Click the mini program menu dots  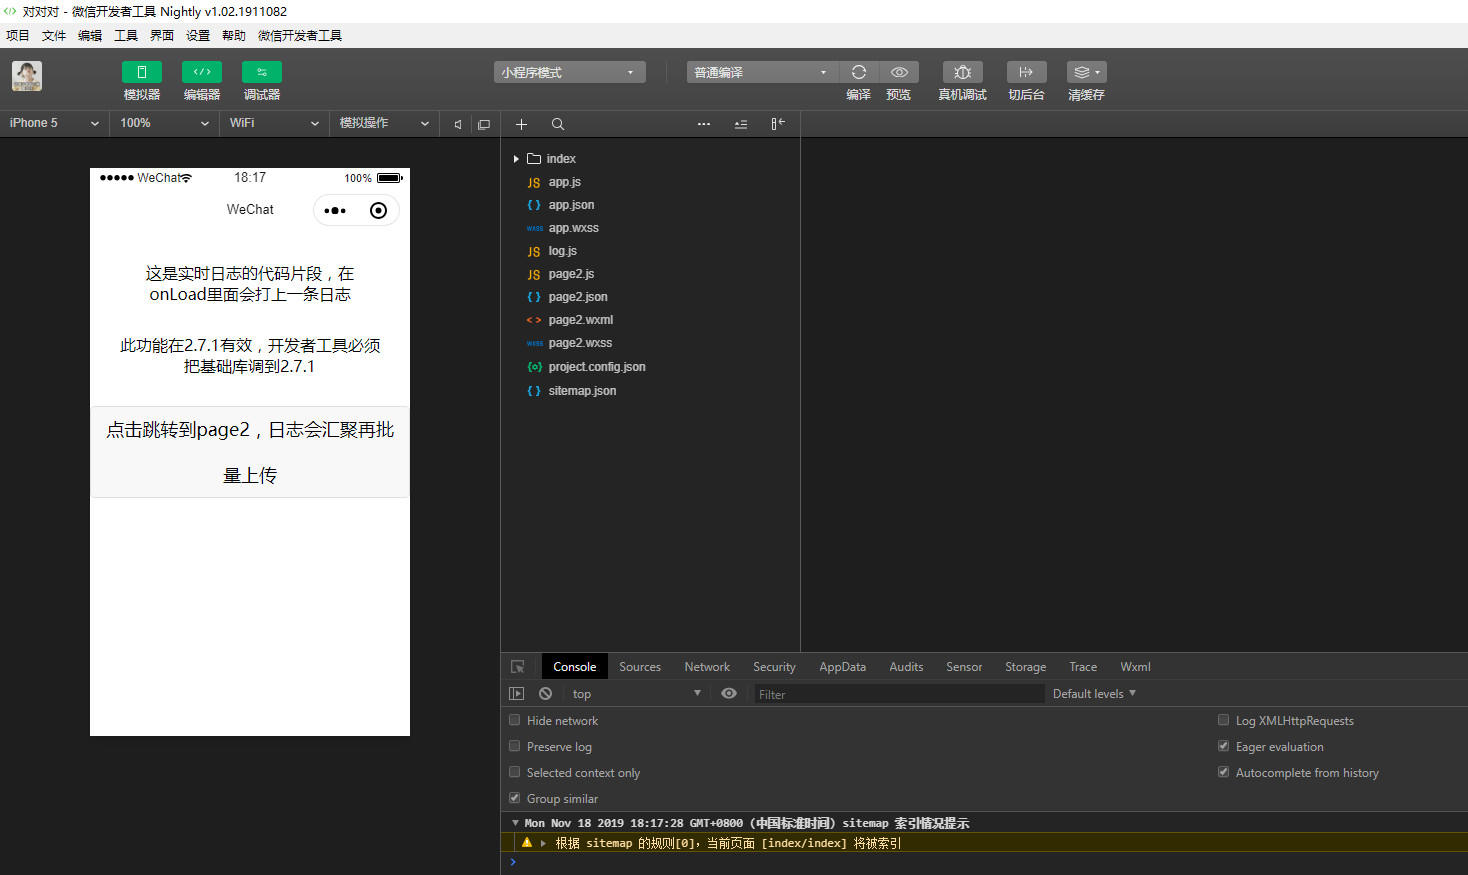click(335, 211)
